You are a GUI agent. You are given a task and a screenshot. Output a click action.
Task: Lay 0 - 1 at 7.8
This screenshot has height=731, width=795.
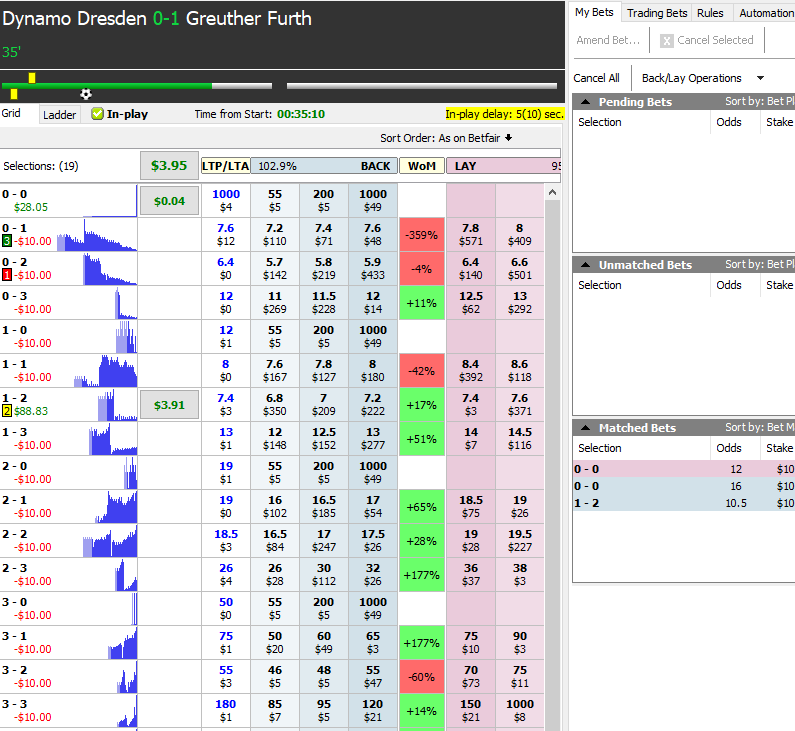pyautogui.click(x=471, y=235)
